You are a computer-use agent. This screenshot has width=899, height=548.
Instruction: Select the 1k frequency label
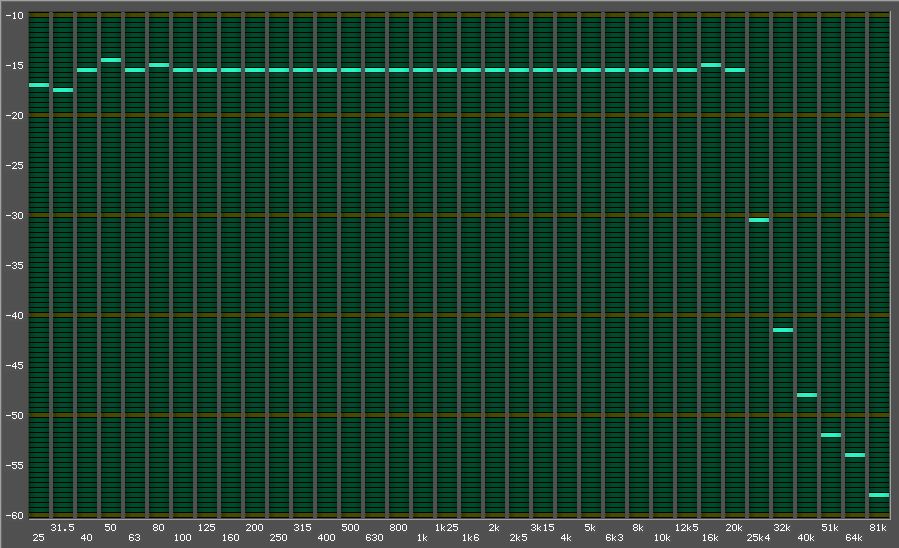click(x=423, y=538)
